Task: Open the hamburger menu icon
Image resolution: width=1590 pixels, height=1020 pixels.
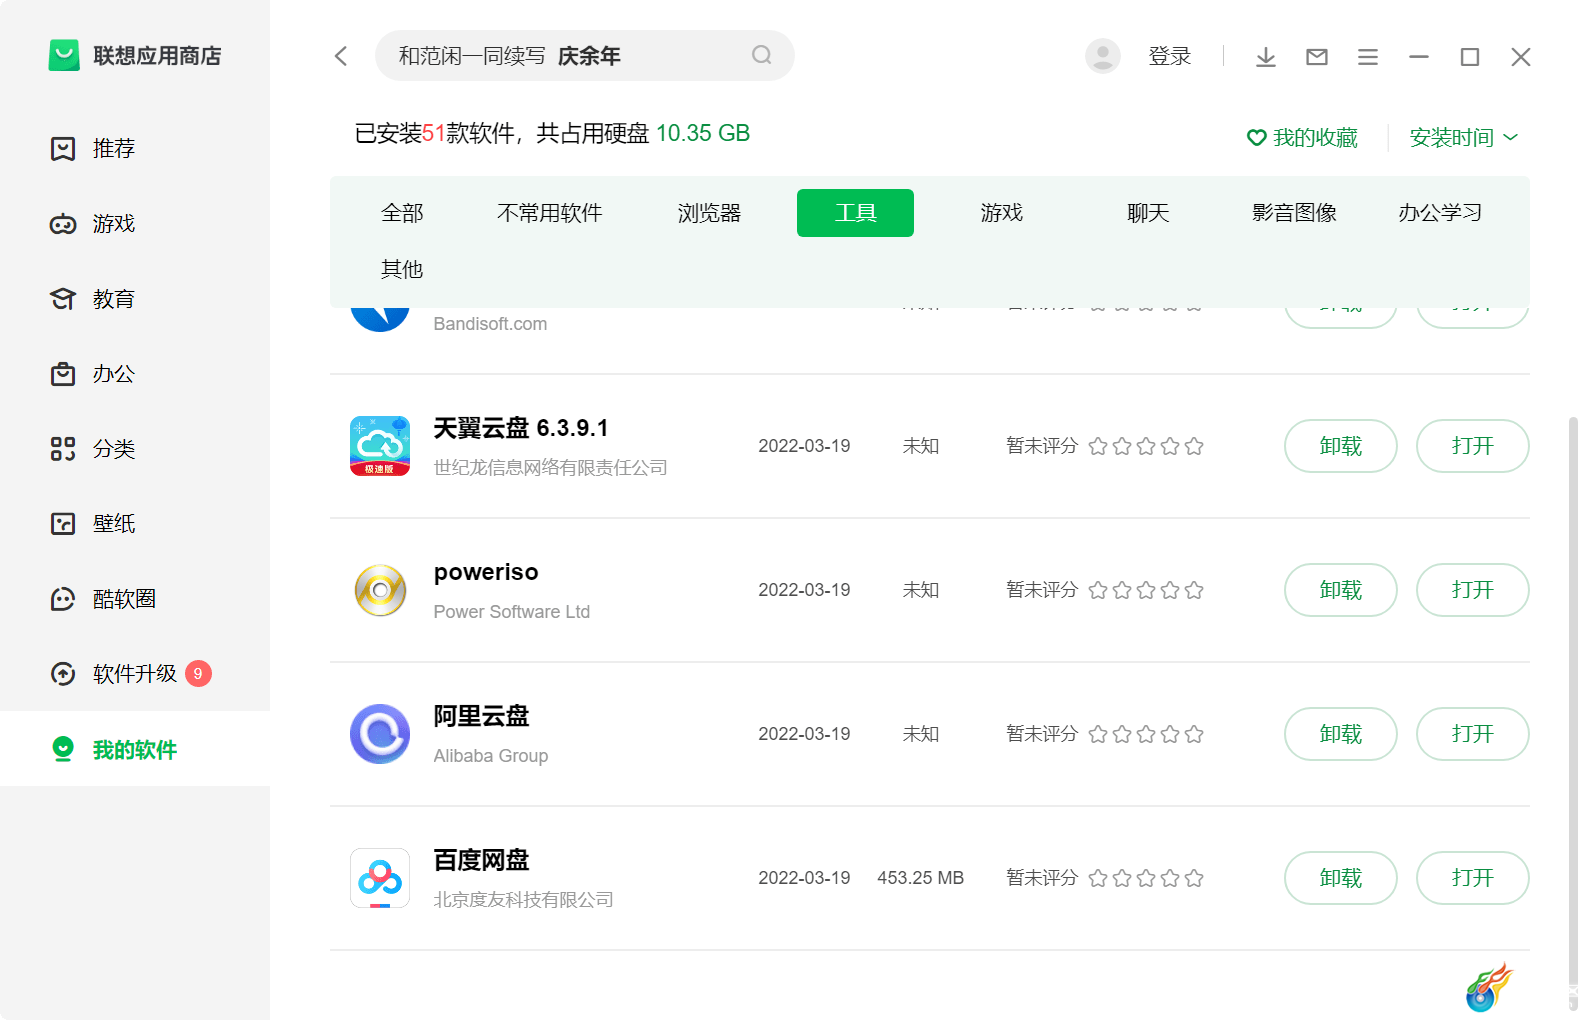Action: 1368,57
